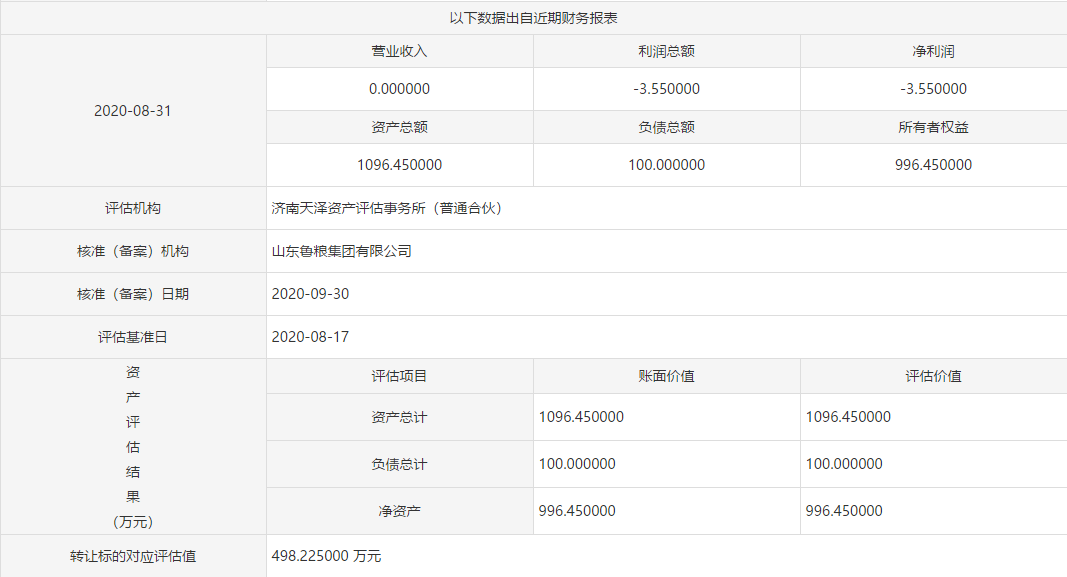Click the 评估机构 row label
The image size is (1067, 577).
click(133, 209)
